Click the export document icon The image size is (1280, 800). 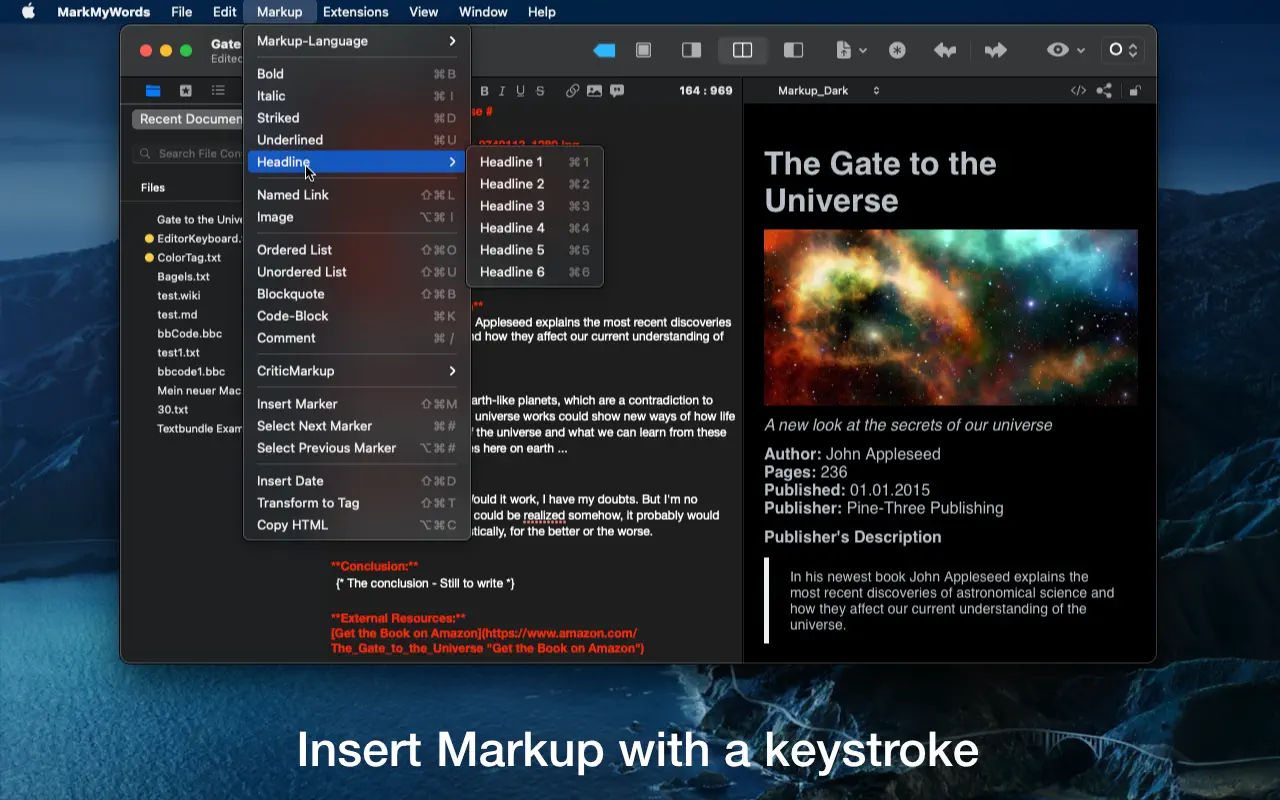click(844, 50)
